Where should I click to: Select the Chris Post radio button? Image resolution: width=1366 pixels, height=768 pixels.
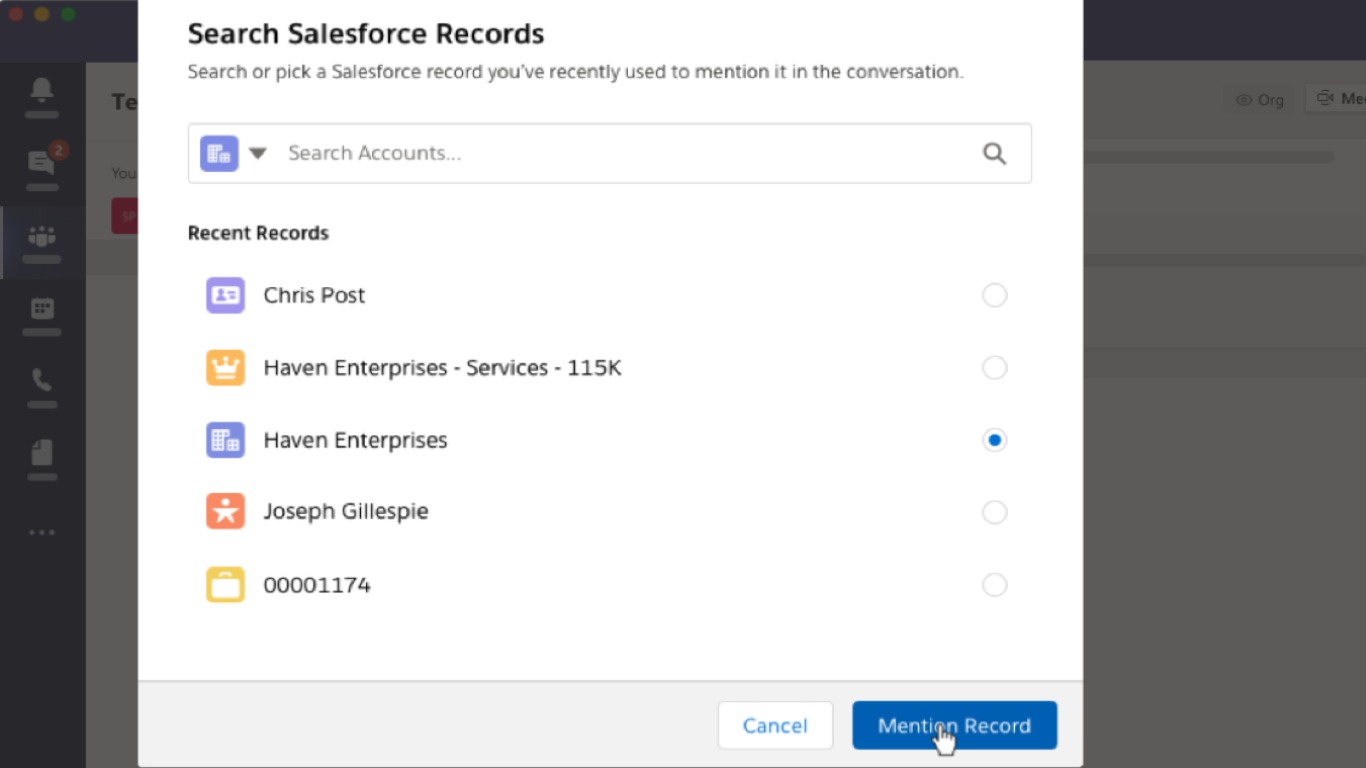(994, 295)
